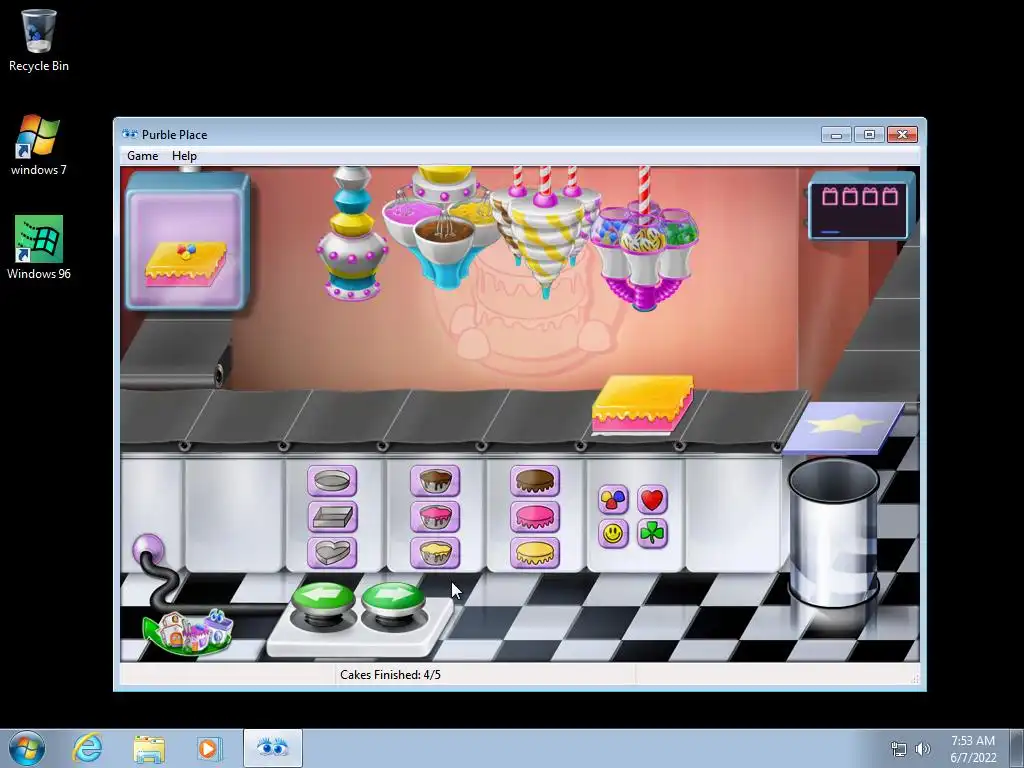Add green clover decoration
1024x768 pixels.
[x=652, y=534]
